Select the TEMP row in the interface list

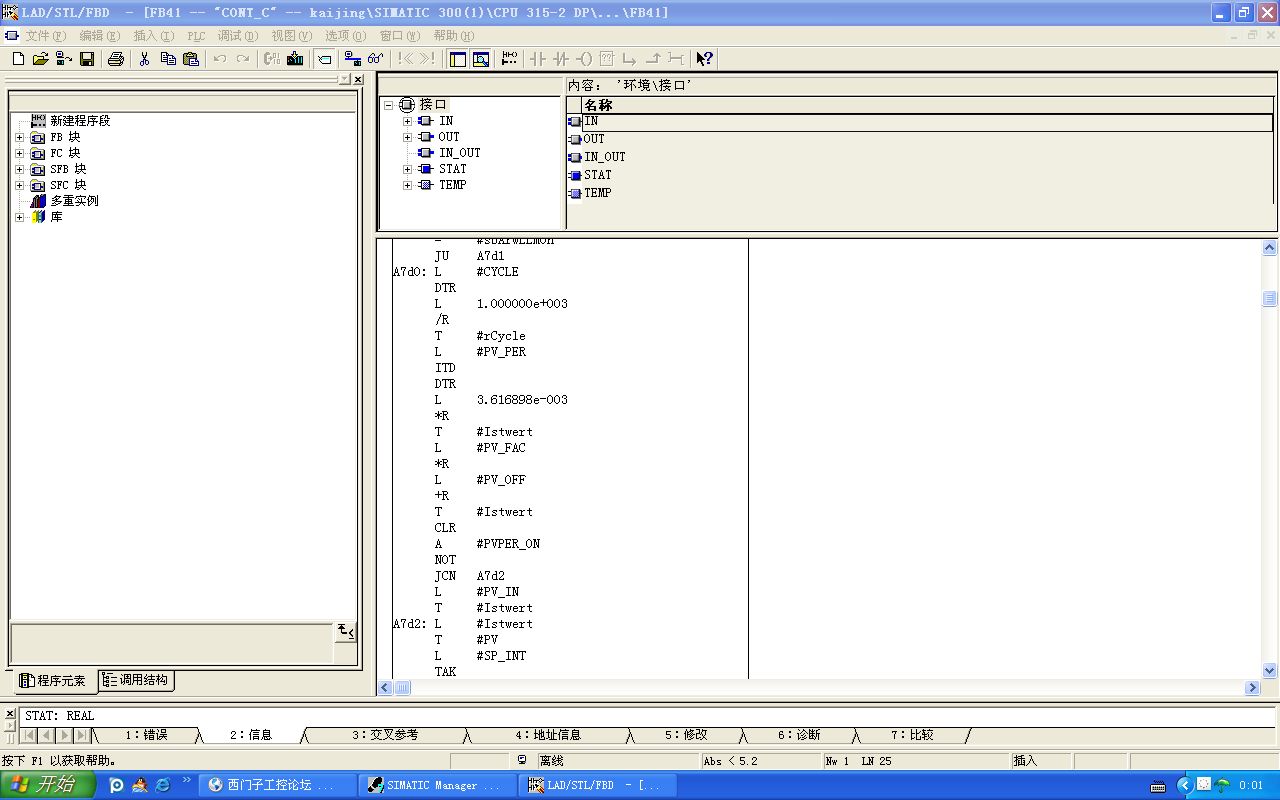click(x=597, y=193)
